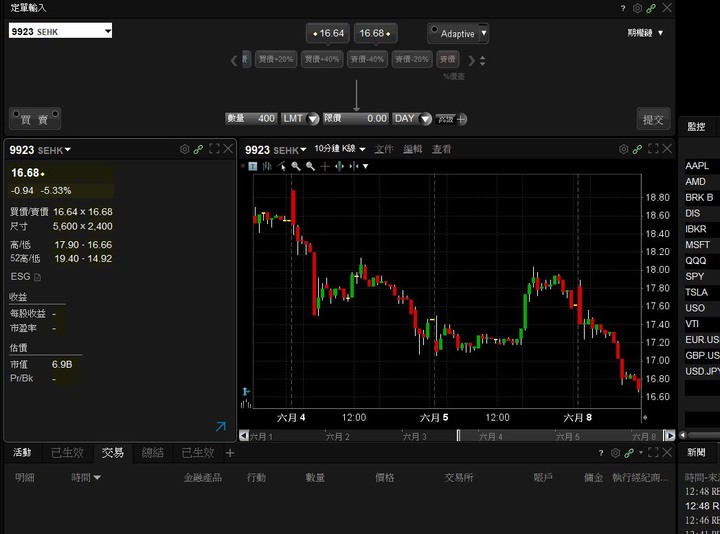Click quote details panel link chain icon
This screenshot has width=720, height=534.
198,149
